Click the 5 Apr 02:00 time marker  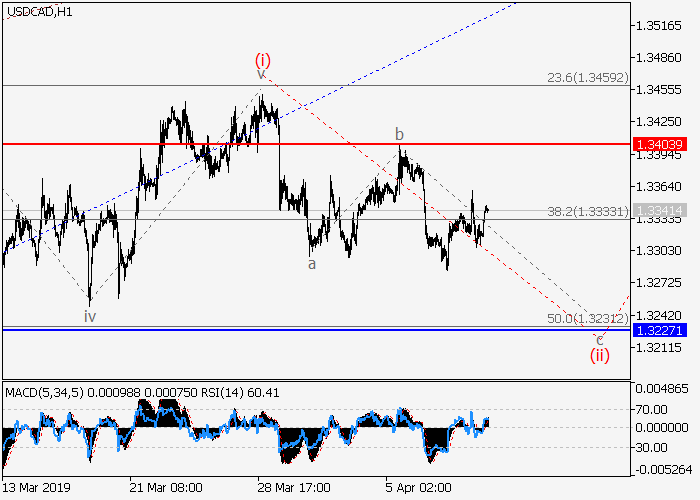(x=419, y=488)
